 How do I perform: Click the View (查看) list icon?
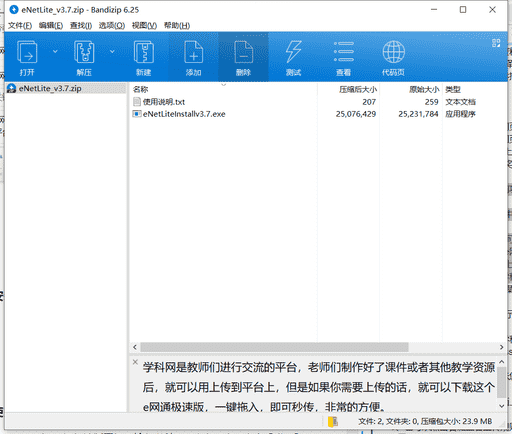[x=344, y=52]
